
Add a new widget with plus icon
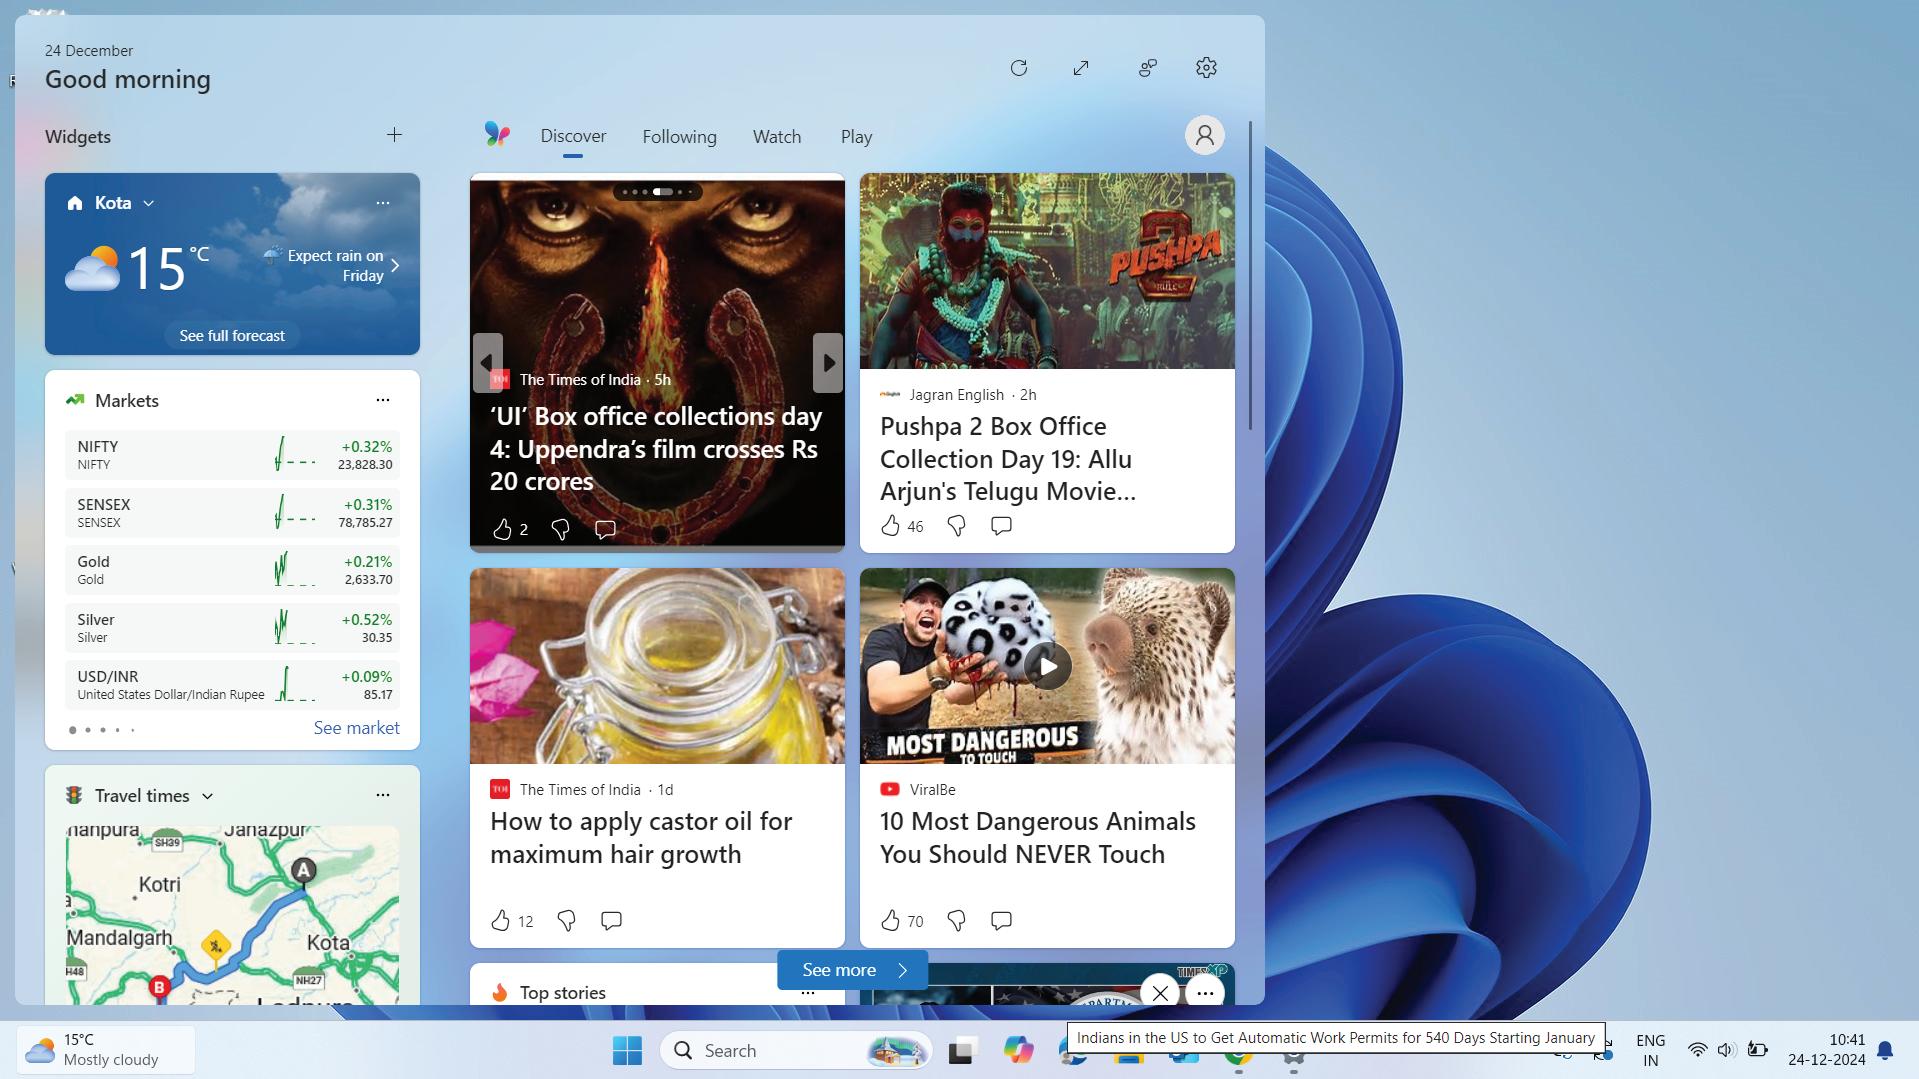[394, 135]
